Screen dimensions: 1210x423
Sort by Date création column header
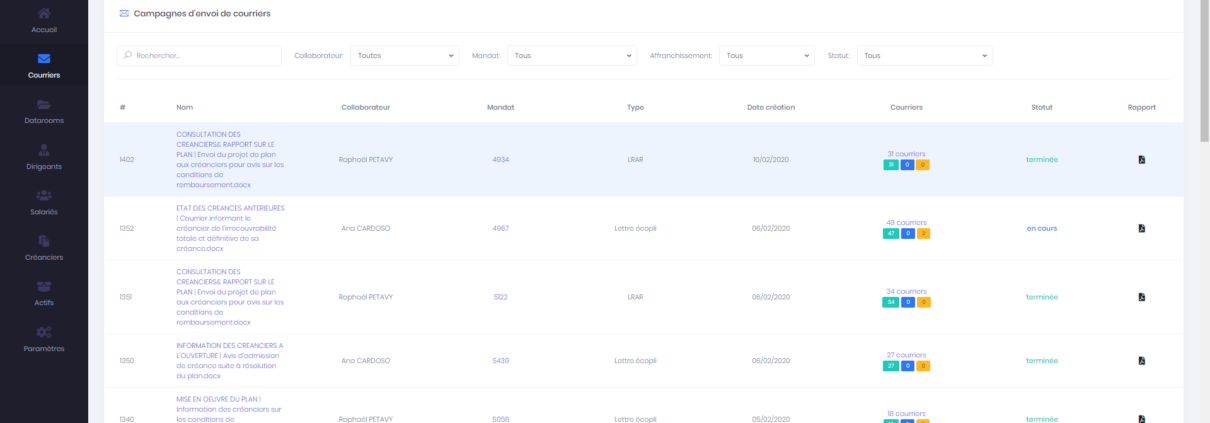click(770, 107)
